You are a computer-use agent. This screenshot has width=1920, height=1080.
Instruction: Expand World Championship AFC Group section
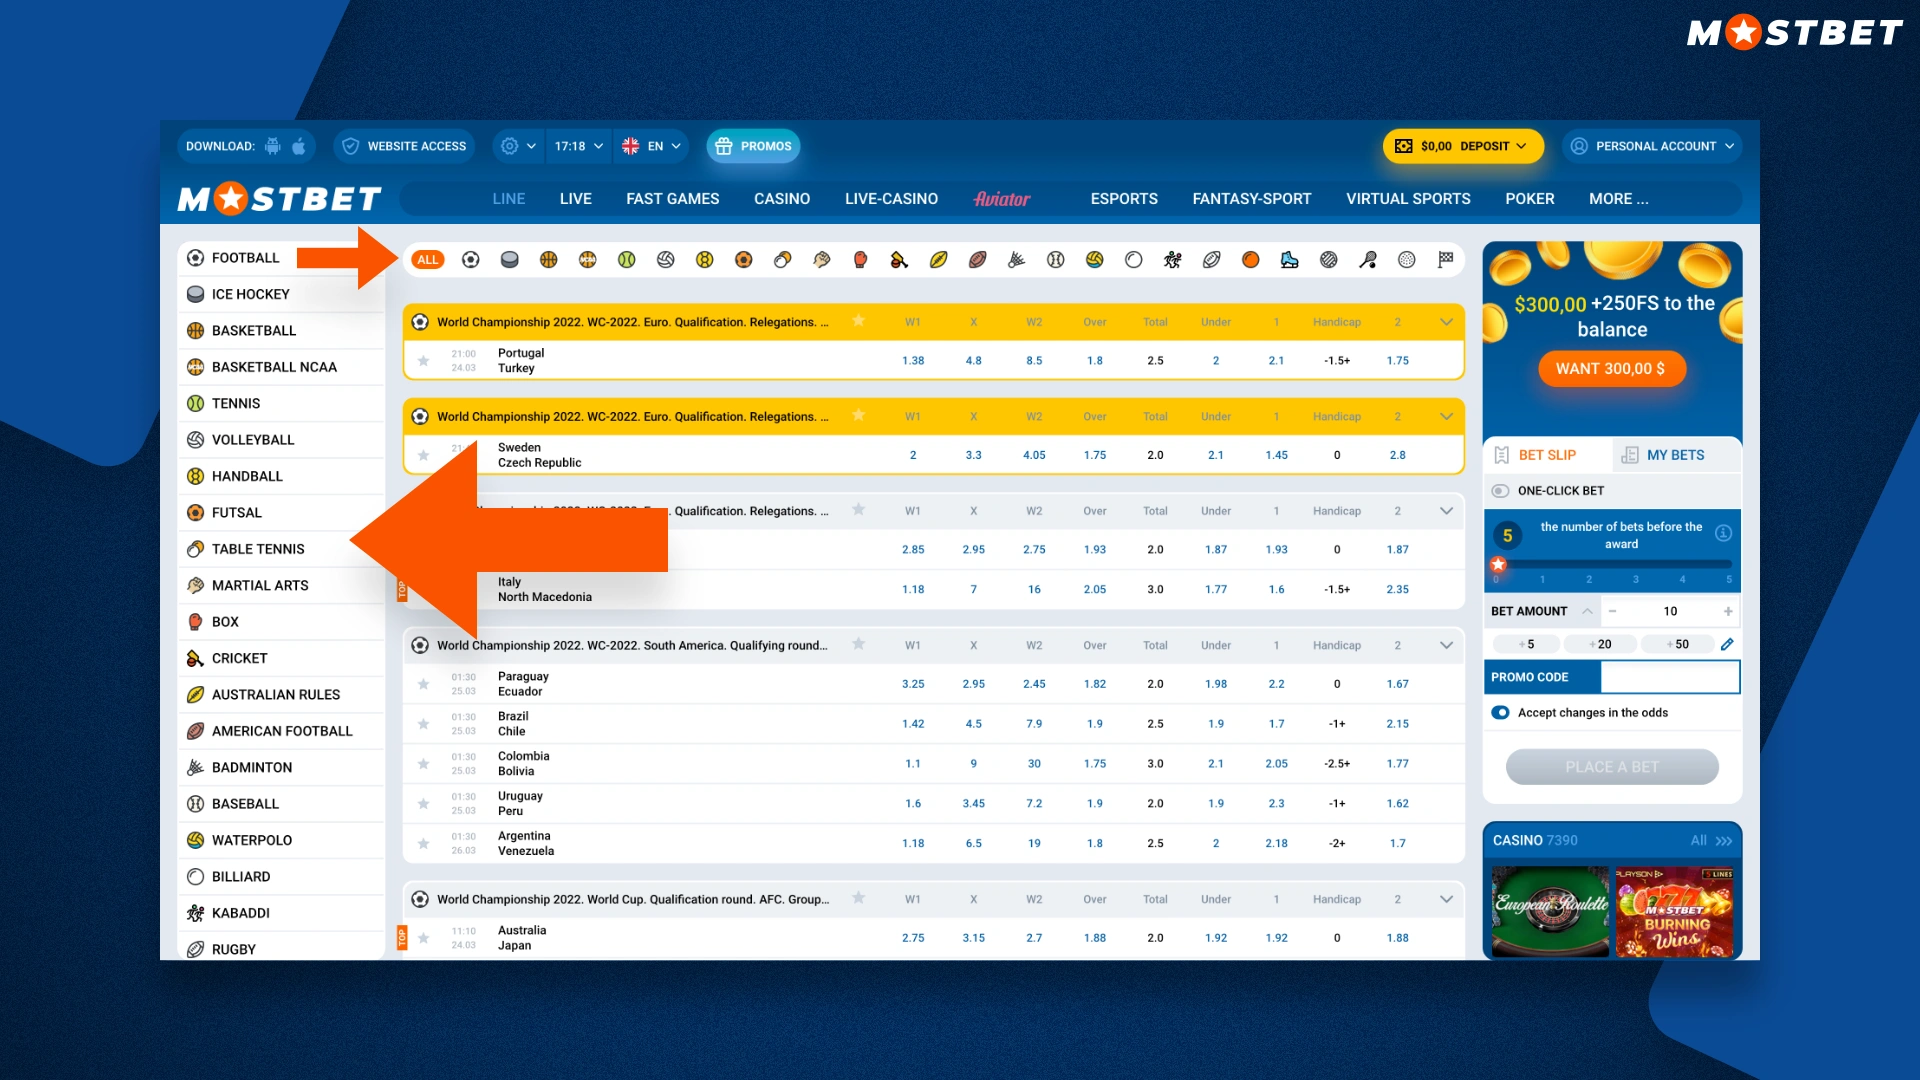tap(1448, 899)
